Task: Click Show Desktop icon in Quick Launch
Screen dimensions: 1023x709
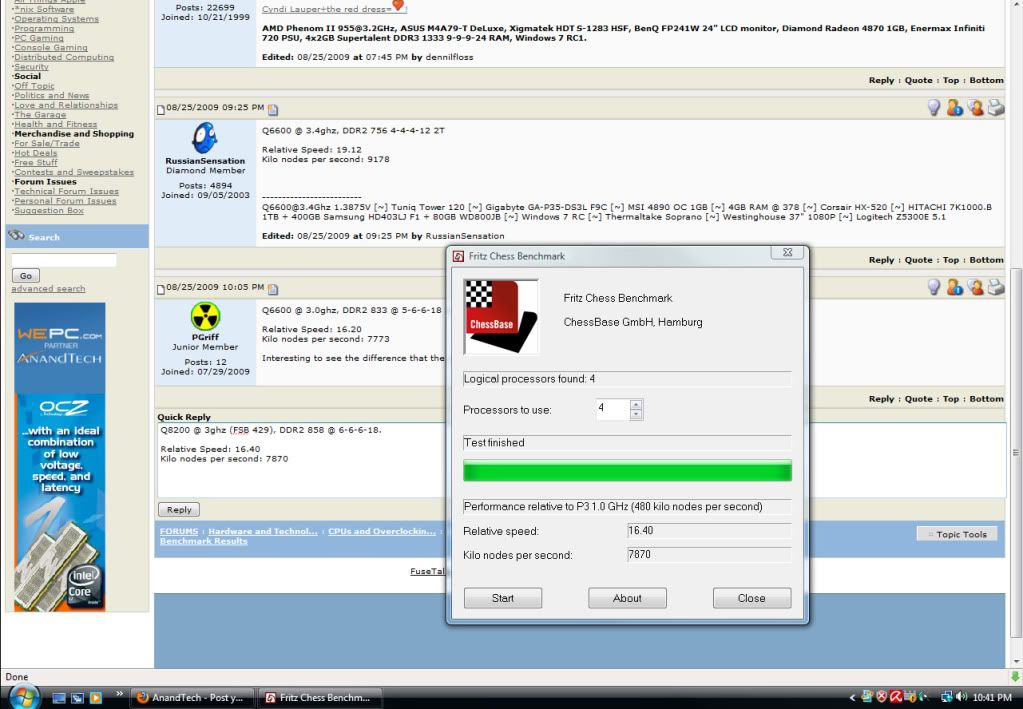Action: click(59, 698)
